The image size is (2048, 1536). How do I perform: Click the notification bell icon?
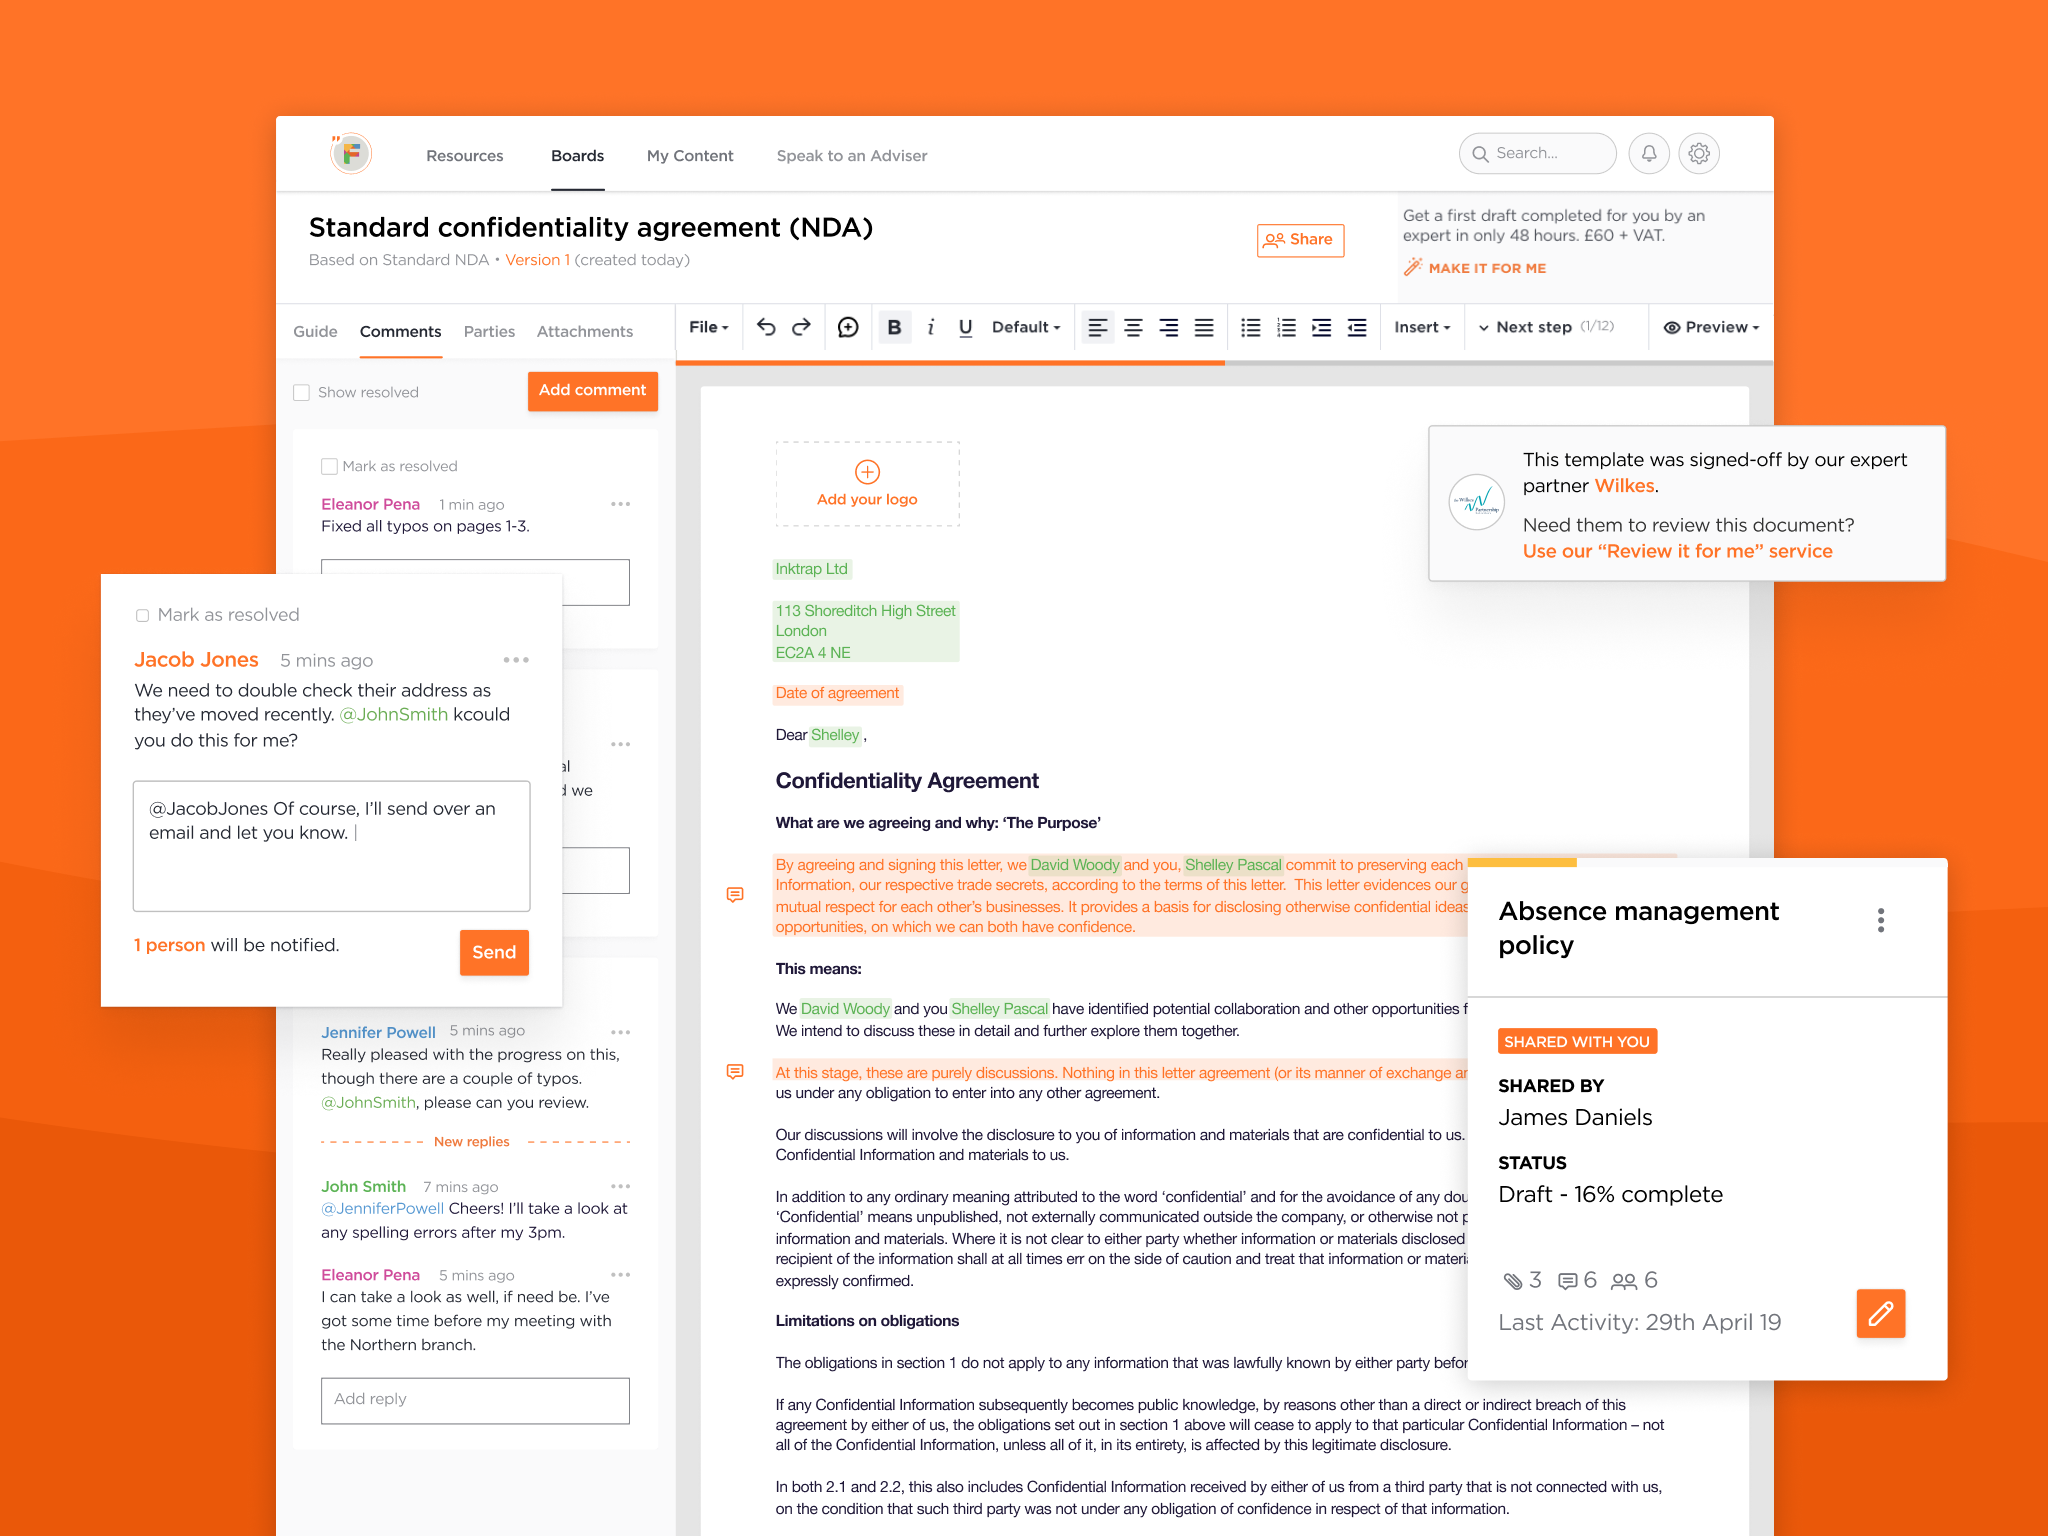pos(1649,154)
